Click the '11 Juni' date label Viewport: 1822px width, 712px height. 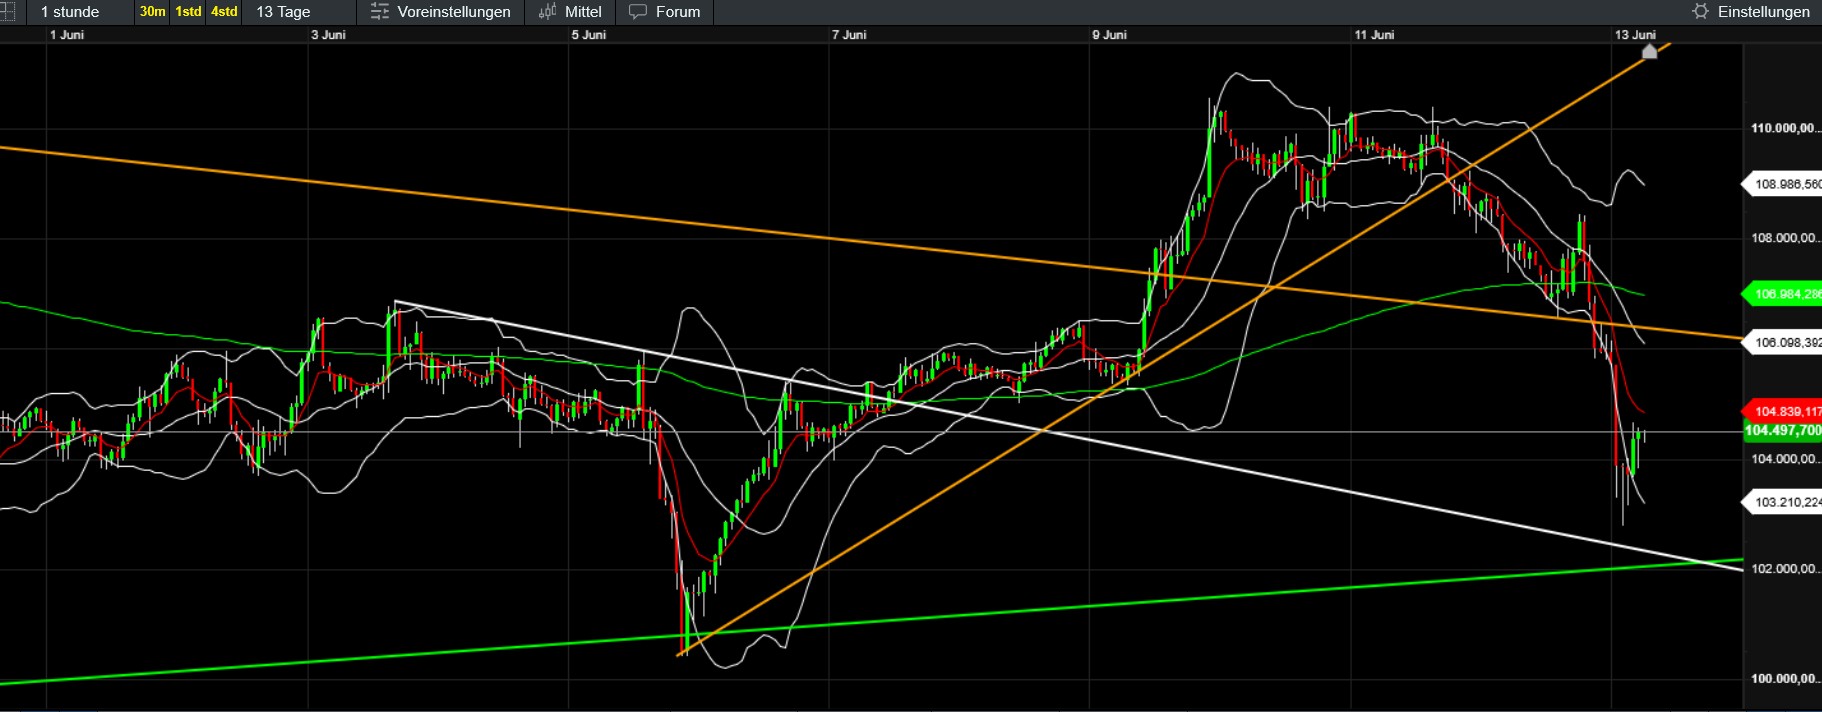pos(1374,35)
